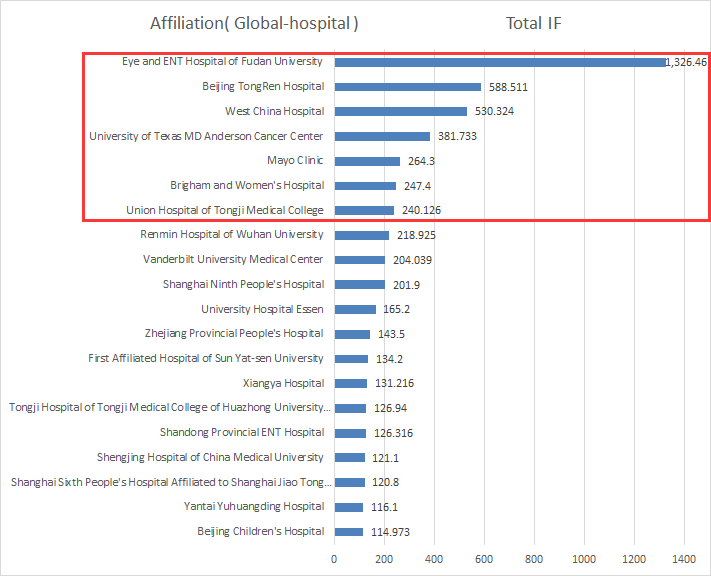Select First Affiliated Hospital of Sun Yat-sen University label

tap(206, 358)
